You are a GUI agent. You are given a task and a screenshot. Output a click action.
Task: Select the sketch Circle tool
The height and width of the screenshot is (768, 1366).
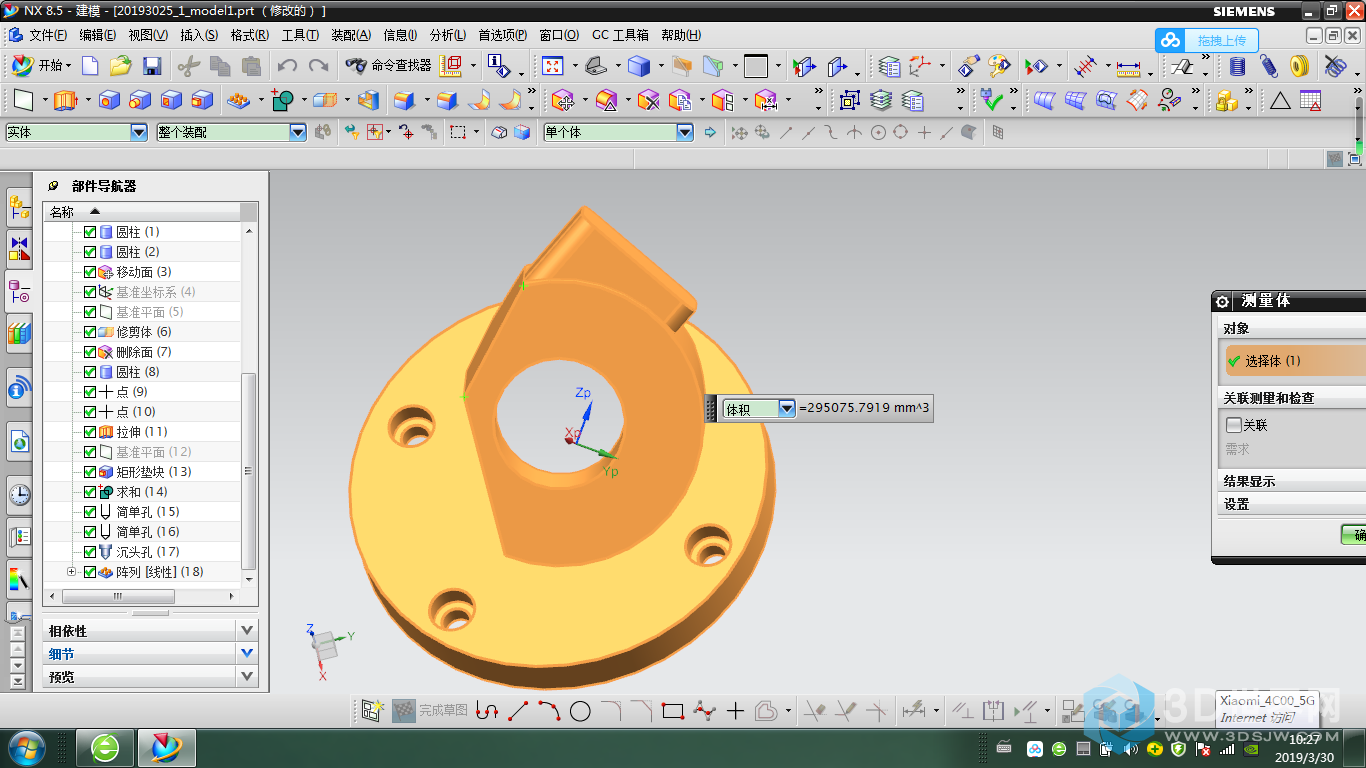pyautogui.click(x=580, y=711)
